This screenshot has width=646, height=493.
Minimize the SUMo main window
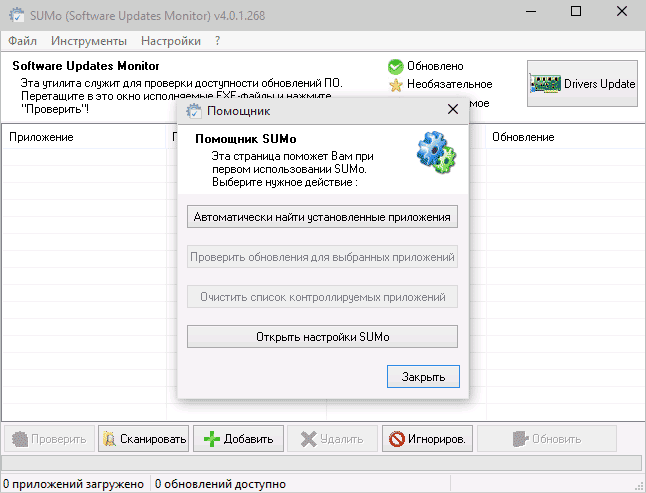tap(531, 12)
